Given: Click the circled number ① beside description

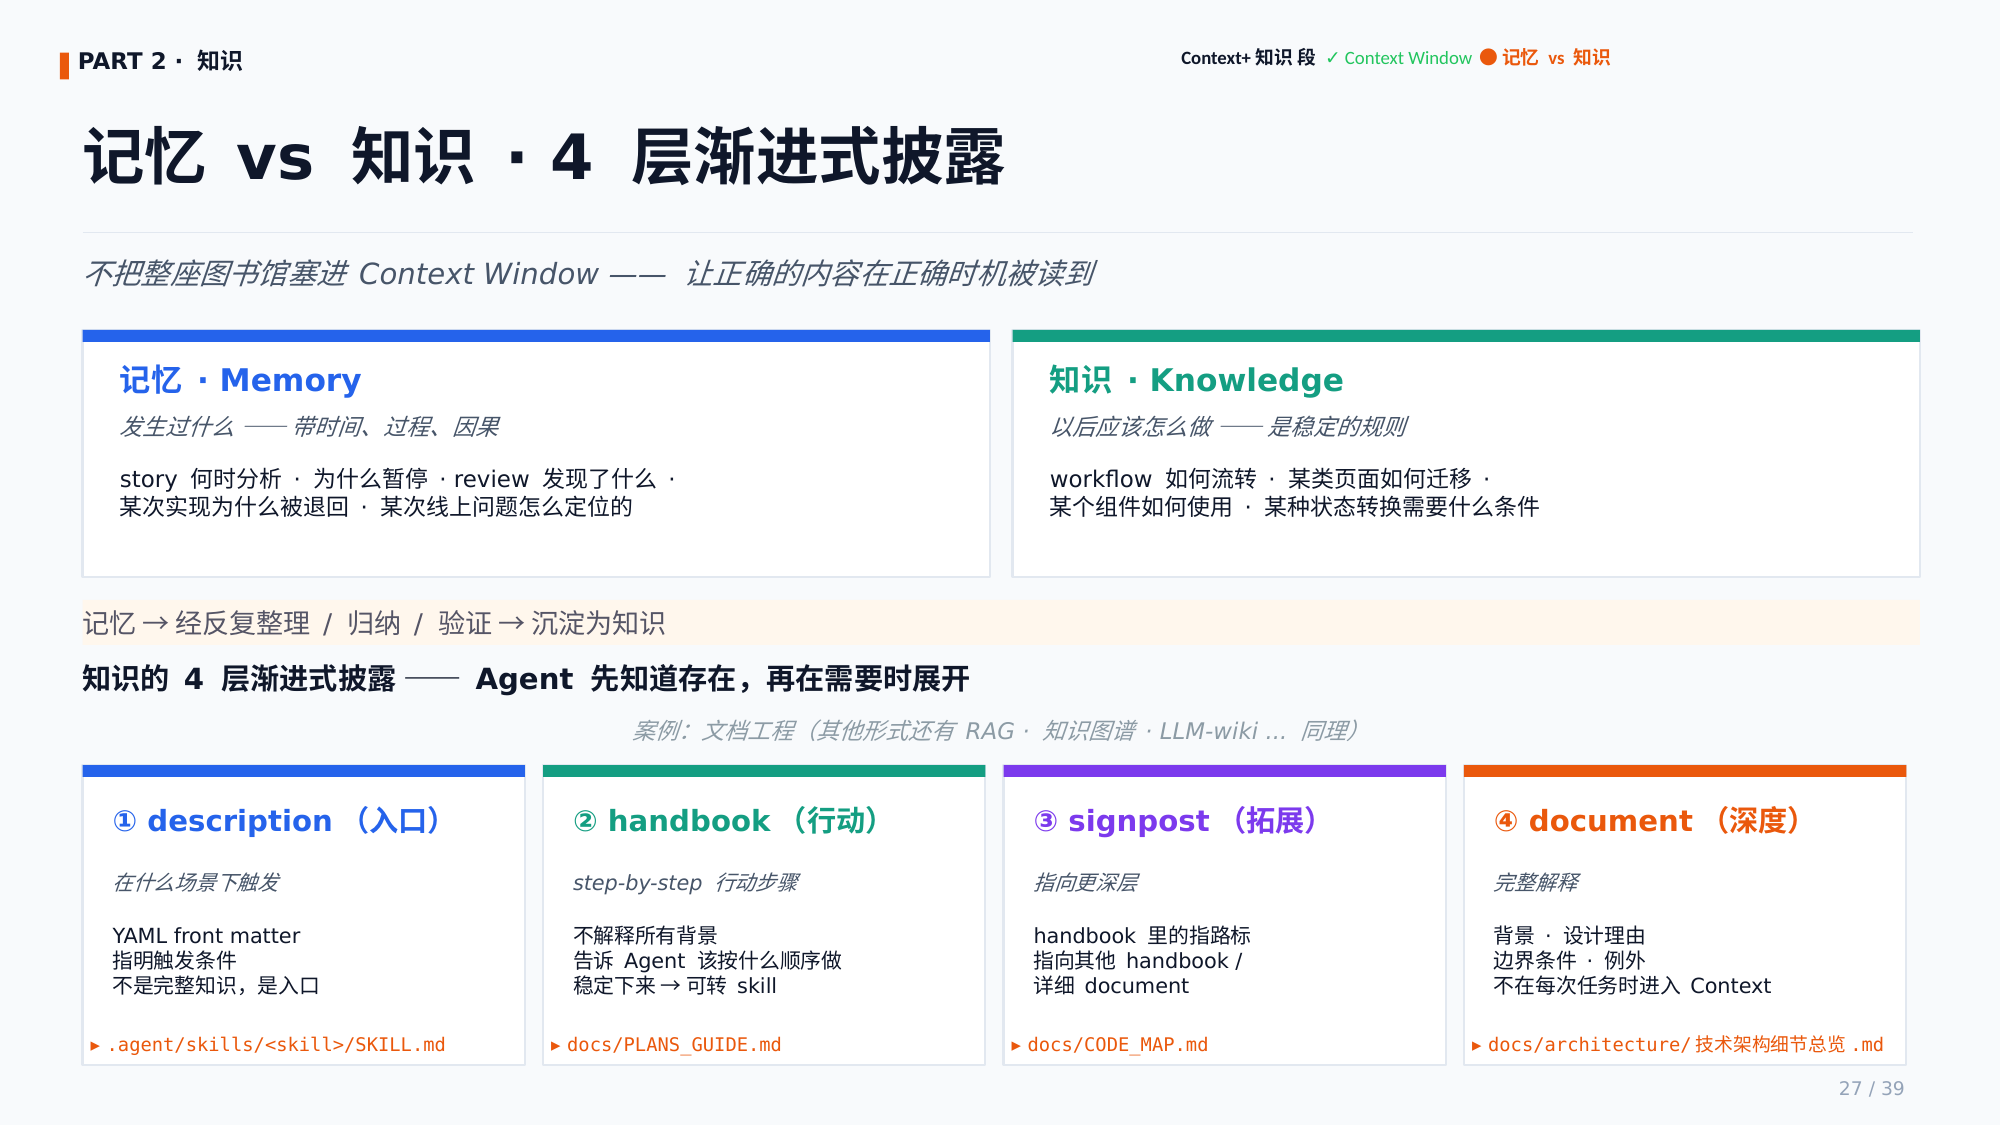Looking at the screenshot, I should coord(125,821).
